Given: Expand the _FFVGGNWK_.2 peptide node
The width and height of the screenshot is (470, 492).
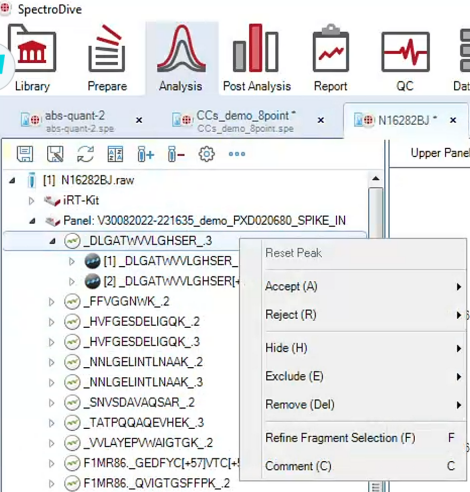Looking at the screenshot, I should pyautogui.click(x=51, y=302).
